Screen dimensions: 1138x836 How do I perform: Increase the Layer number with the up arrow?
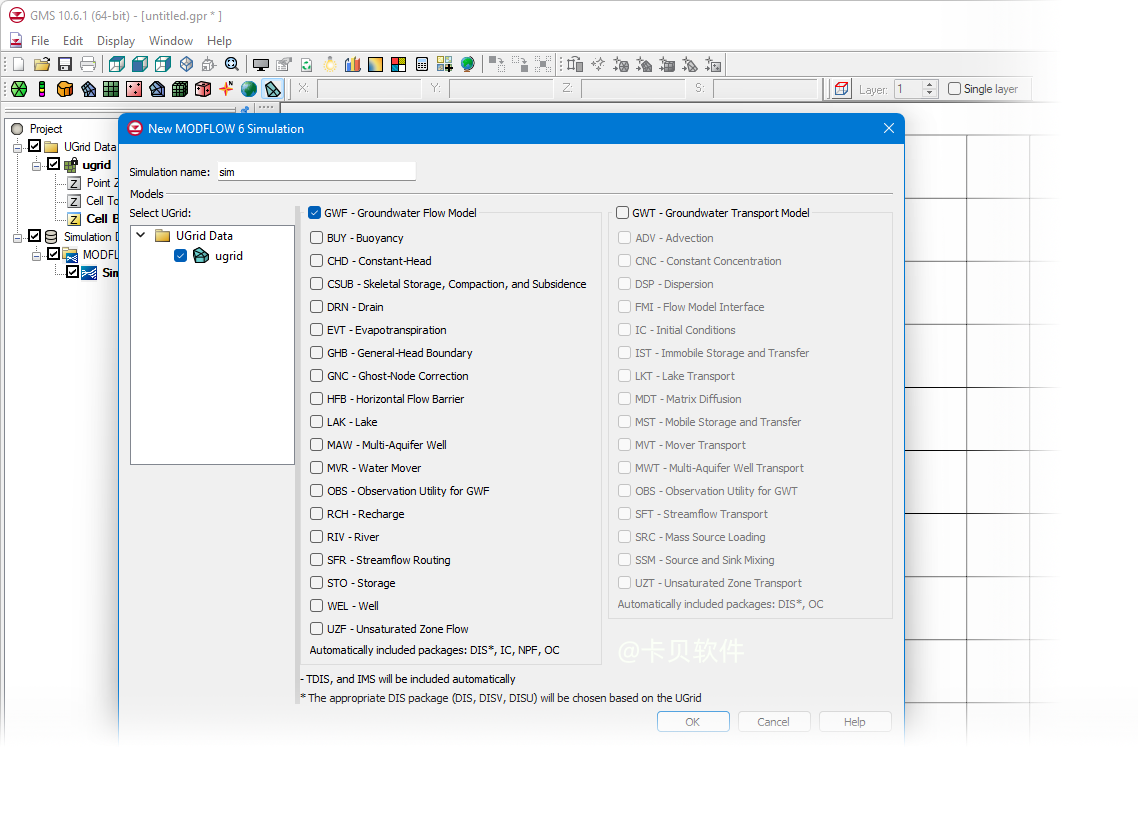click(930, 85)
